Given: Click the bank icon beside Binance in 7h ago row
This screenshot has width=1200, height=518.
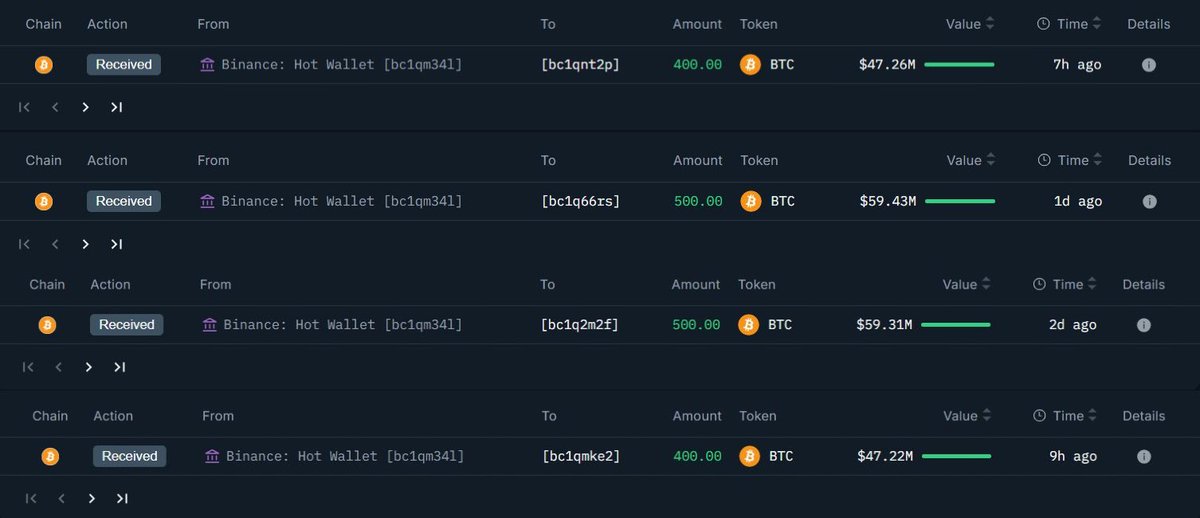Looking at the screenshot, I should coord(207,65).
